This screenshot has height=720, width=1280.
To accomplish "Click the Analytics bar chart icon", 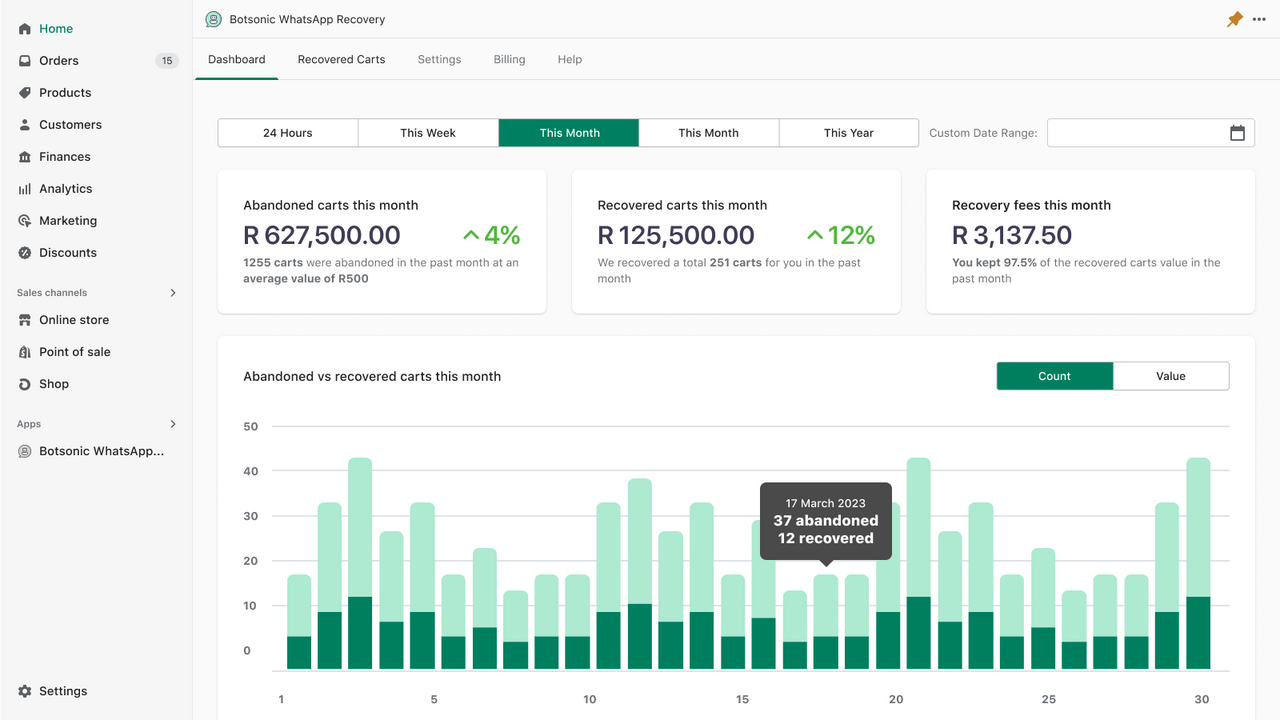I will (x=25, y=189).
